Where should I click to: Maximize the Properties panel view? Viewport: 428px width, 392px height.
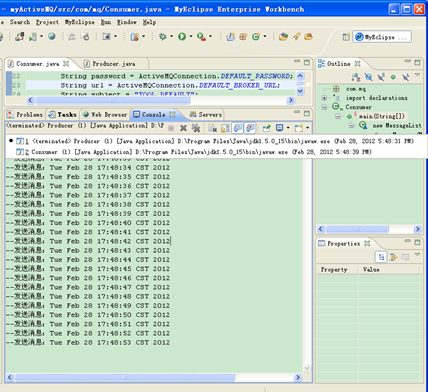coord(417,242)
